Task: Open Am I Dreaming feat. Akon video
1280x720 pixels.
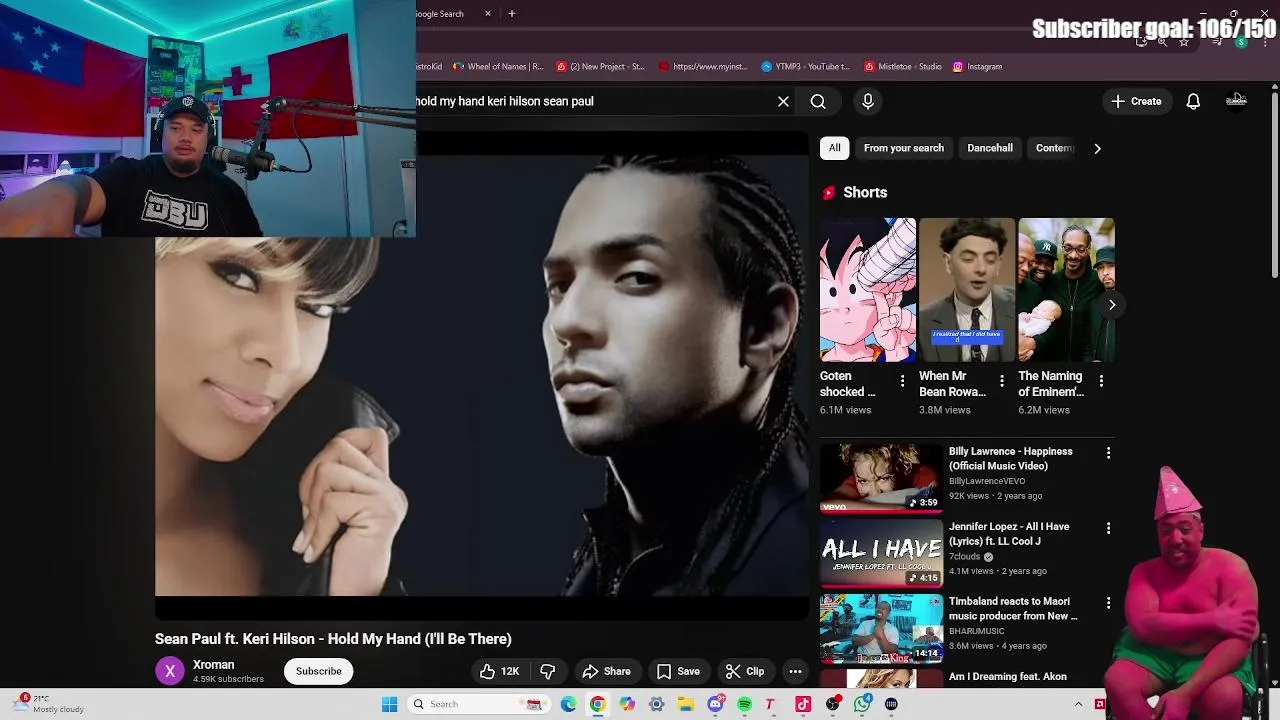Action: click(x=1007, y=677)
